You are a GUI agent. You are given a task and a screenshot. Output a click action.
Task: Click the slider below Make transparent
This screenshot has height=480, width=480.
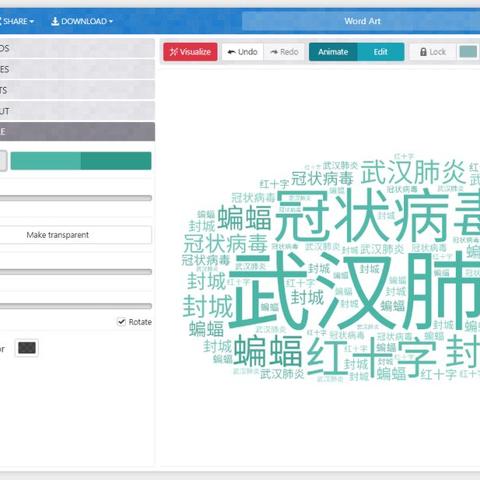(76, 272)
